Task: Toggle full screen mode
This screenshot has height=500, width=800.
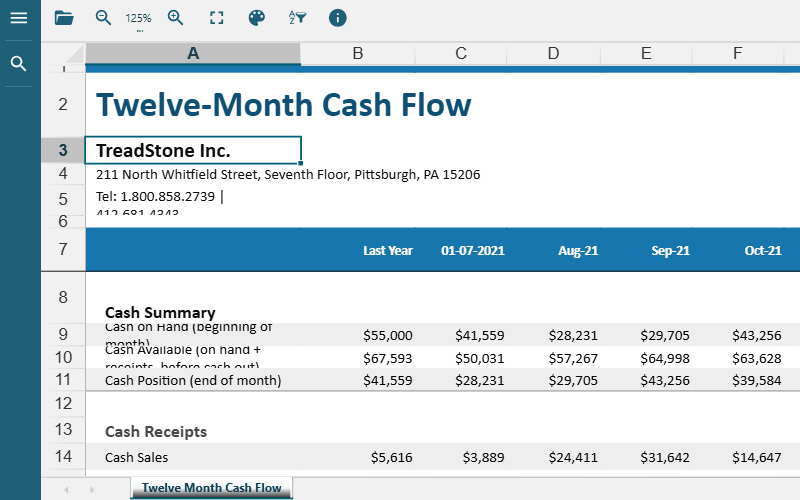Action: coord(216,18)
